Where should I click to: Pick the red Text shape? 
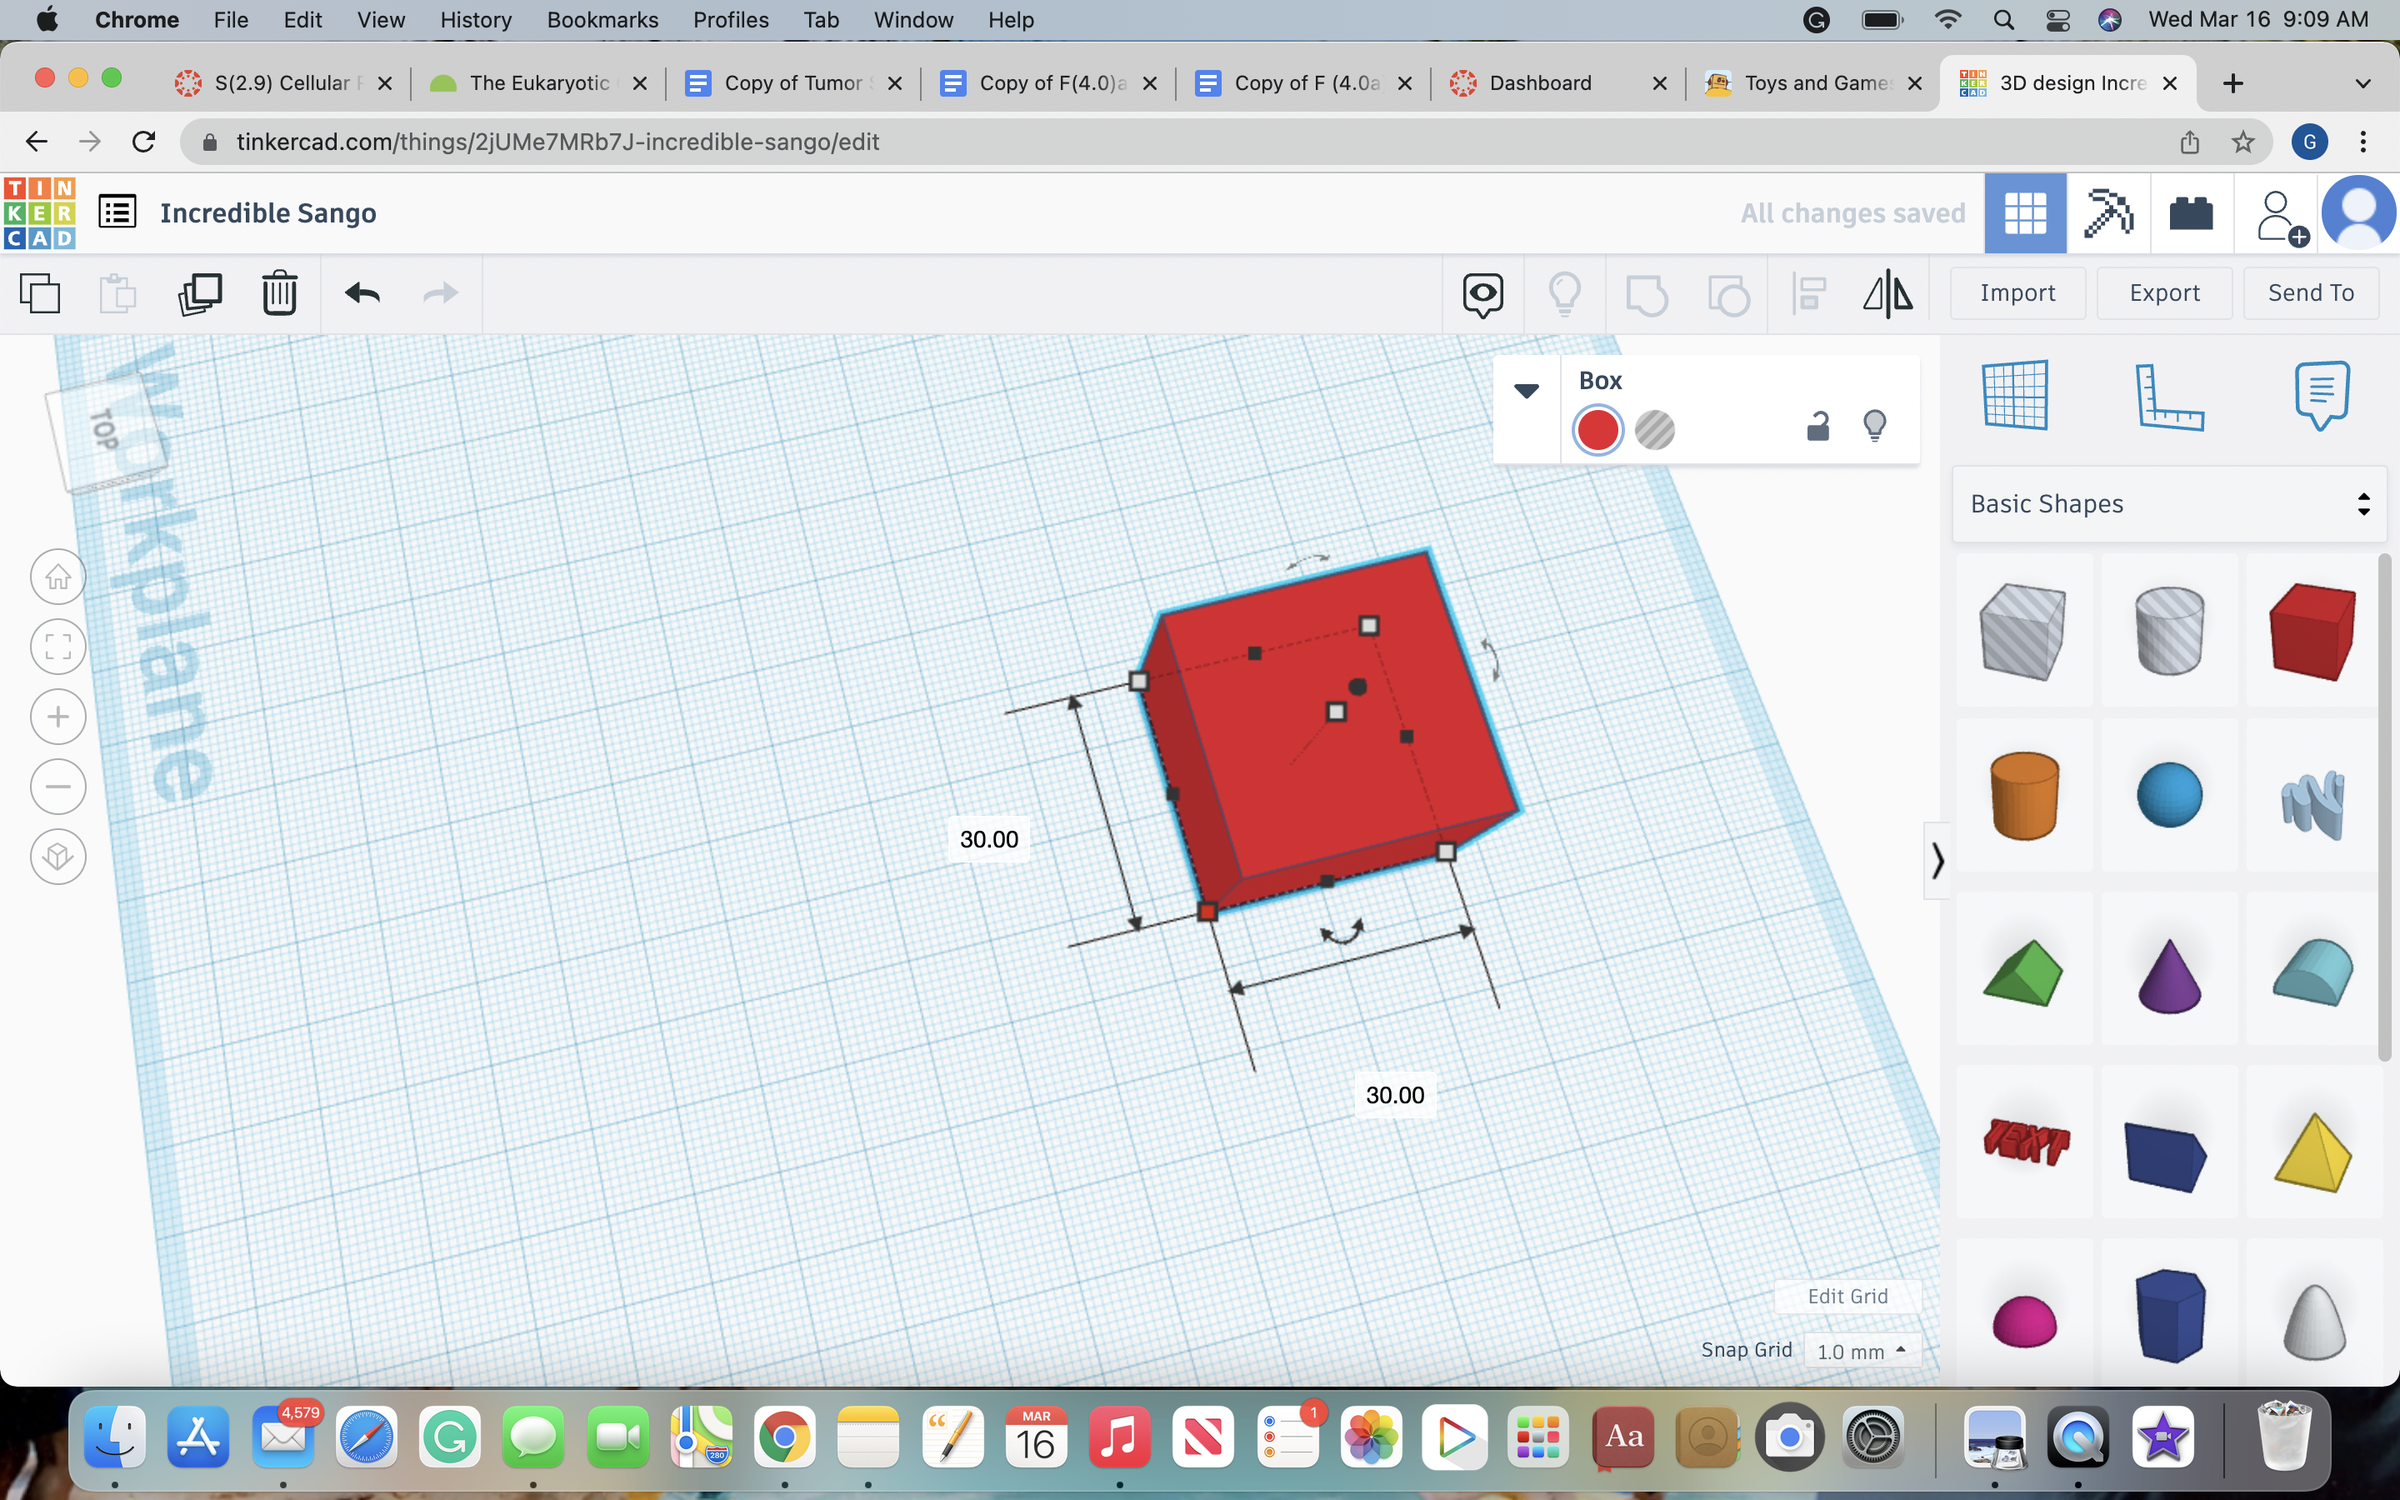(2025, 1143)
